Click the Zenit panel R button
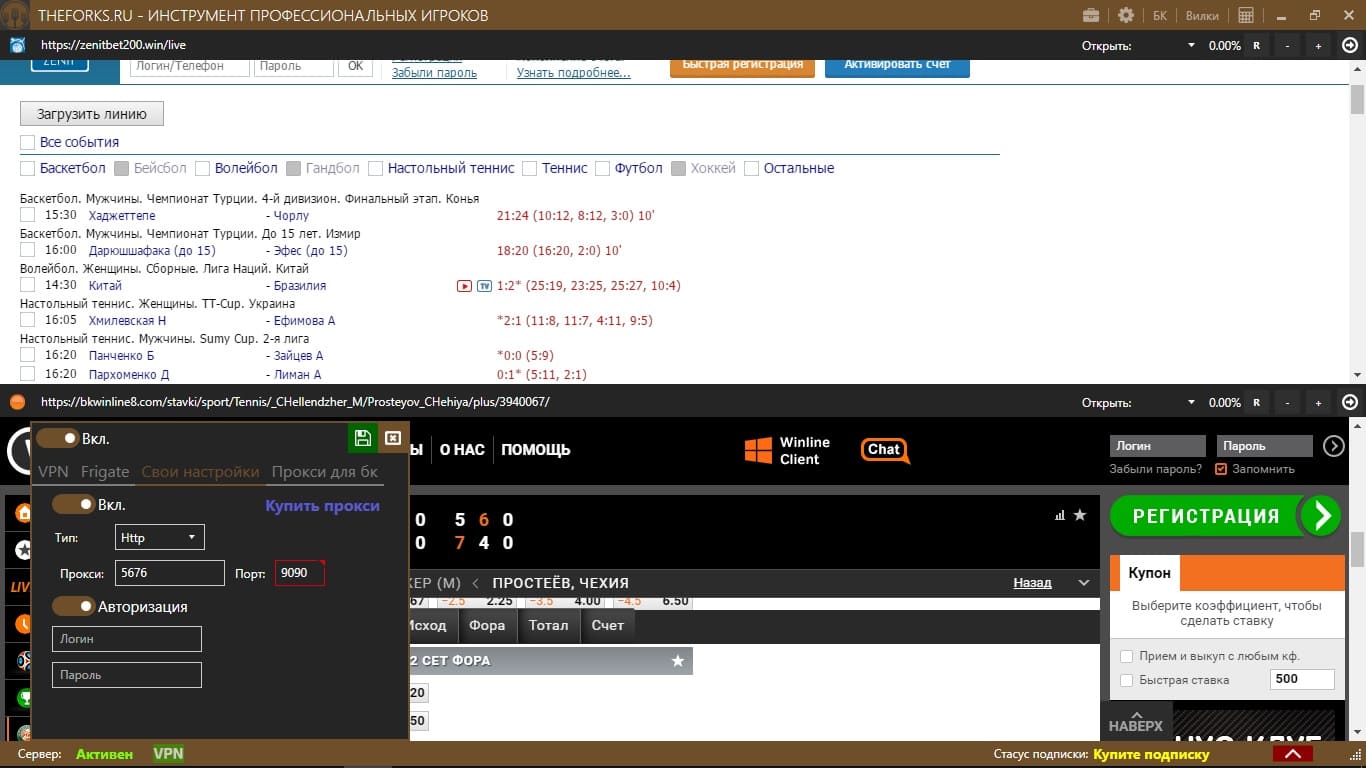The height and width of the screenshot is (768, 1366). (x=1257, y=45)
